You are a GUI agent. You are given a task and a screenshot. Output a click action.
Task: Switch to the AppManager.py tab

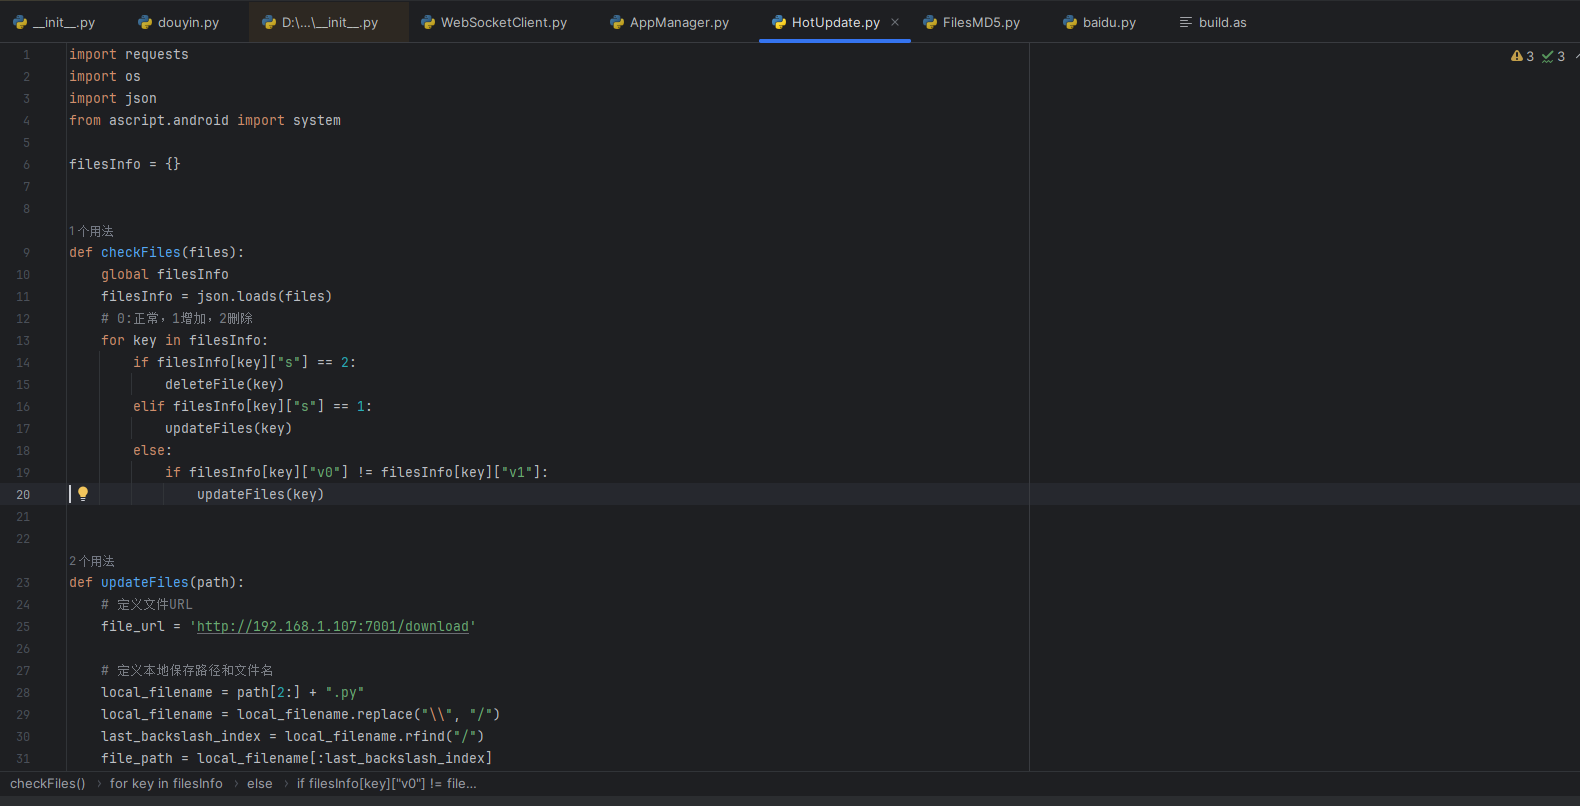[x=669, y=22]
